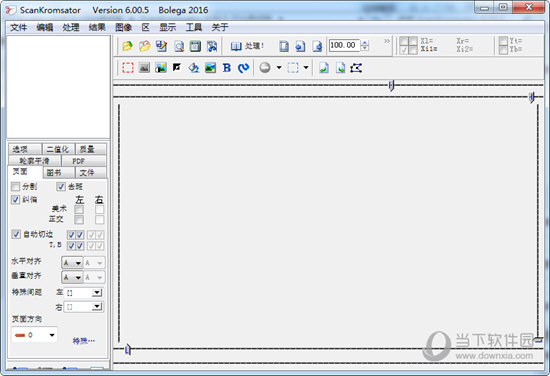Expand the 页面方向 orientation dropdown
Image resolution: width=550 pixels, height=376 pixels.
(x=34, y=335)
